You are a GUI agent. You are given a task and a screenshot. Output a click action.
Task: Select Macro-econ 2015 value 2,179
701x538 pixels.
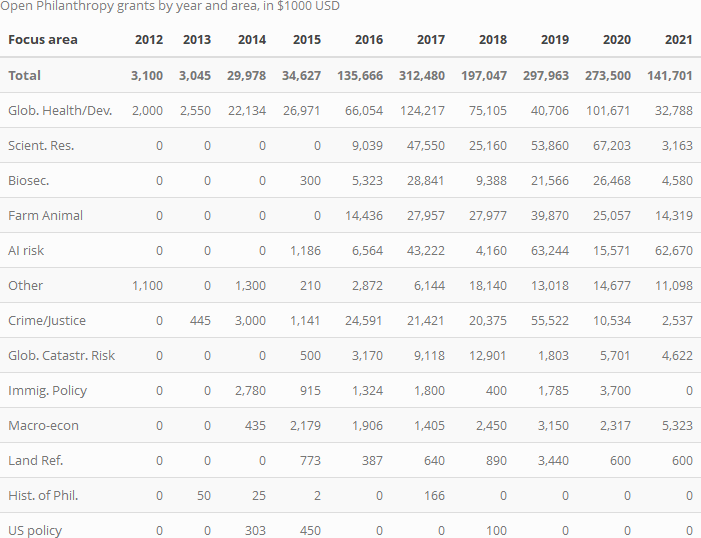pyautogui.click(x=305, y=425)
